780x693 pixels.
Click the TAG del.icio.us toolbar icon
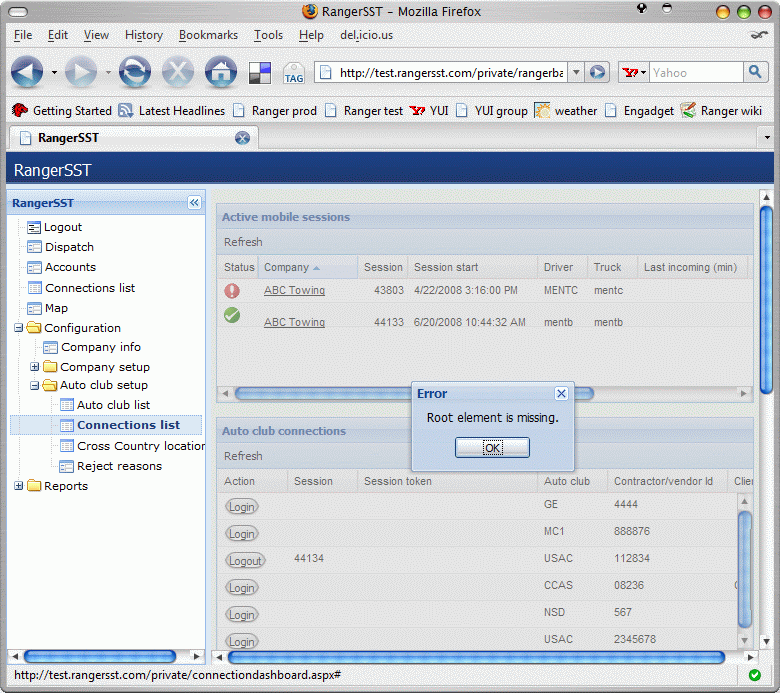(293, 74)
